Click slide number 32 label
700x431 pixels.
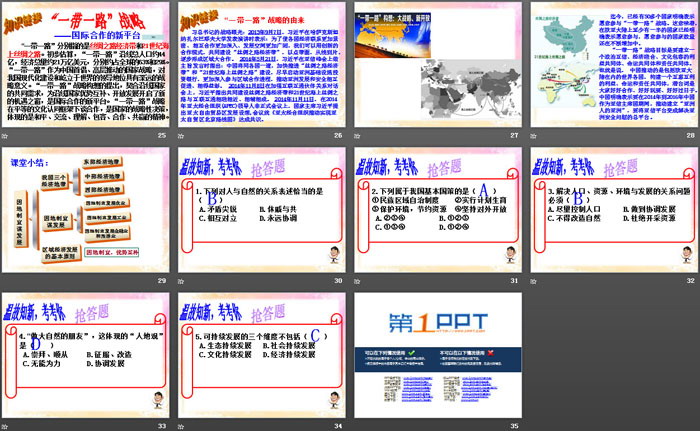click(x=691, y=280)
